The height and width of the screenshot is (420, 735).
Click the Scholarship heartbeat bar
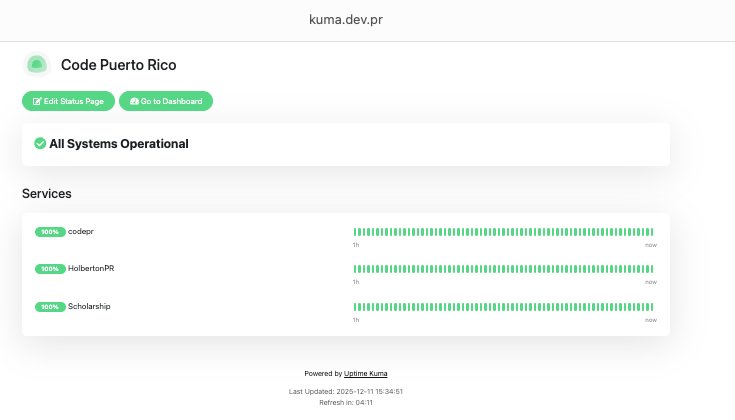coord(503,307)
